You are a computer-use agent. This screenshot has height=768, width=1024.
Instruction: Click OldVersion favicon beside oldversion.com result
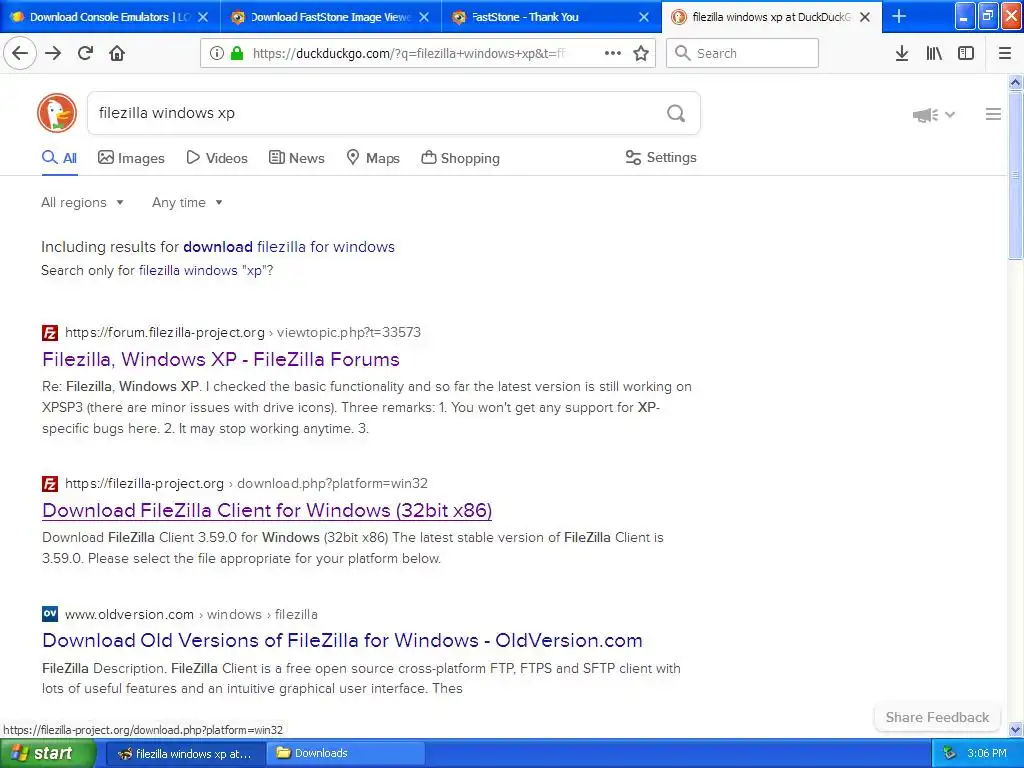[x=50, y=614]
